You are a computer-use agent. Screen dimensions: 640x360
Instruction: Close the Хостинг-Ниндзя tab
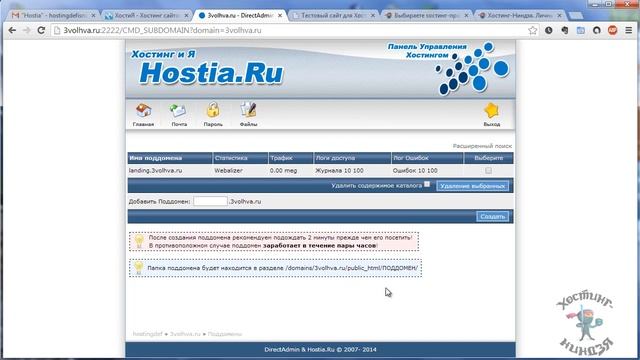[560, 16]
